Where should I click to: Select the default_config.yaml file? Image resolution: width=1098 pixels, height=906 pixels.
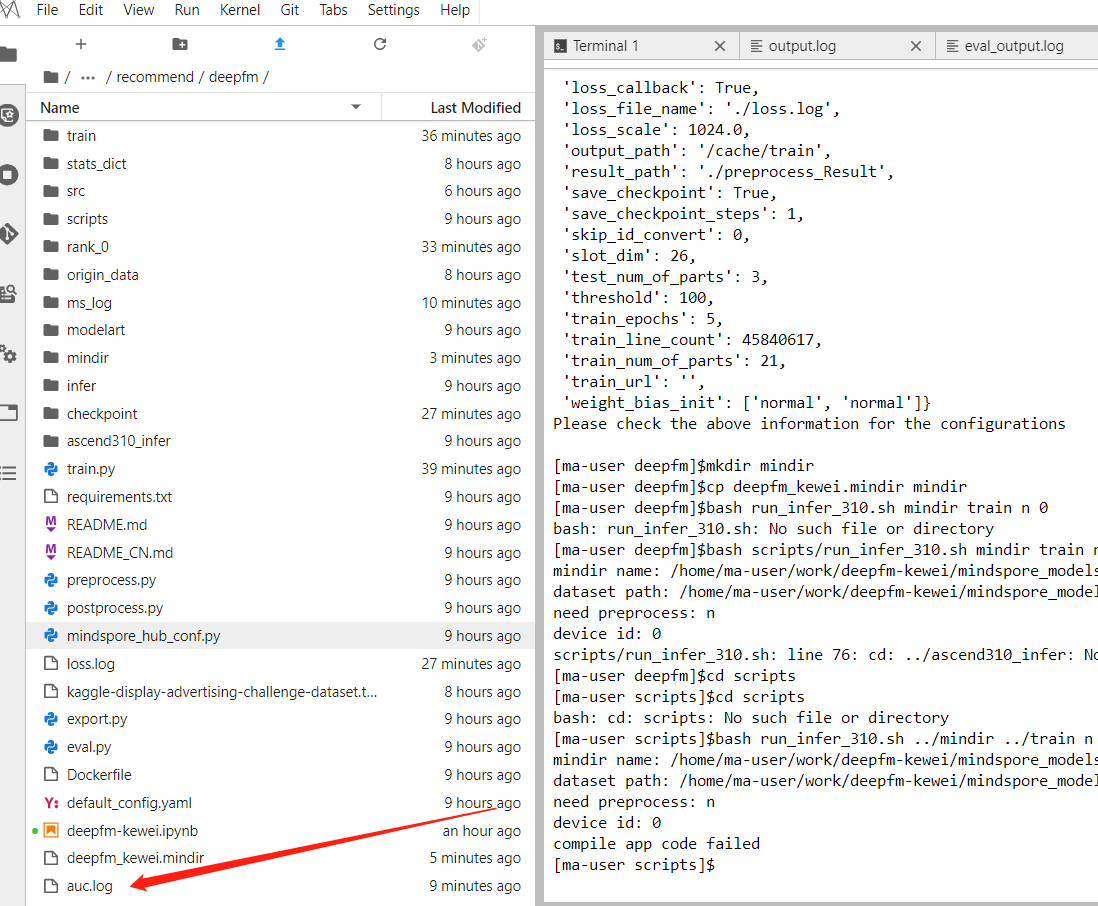(281, 803)
